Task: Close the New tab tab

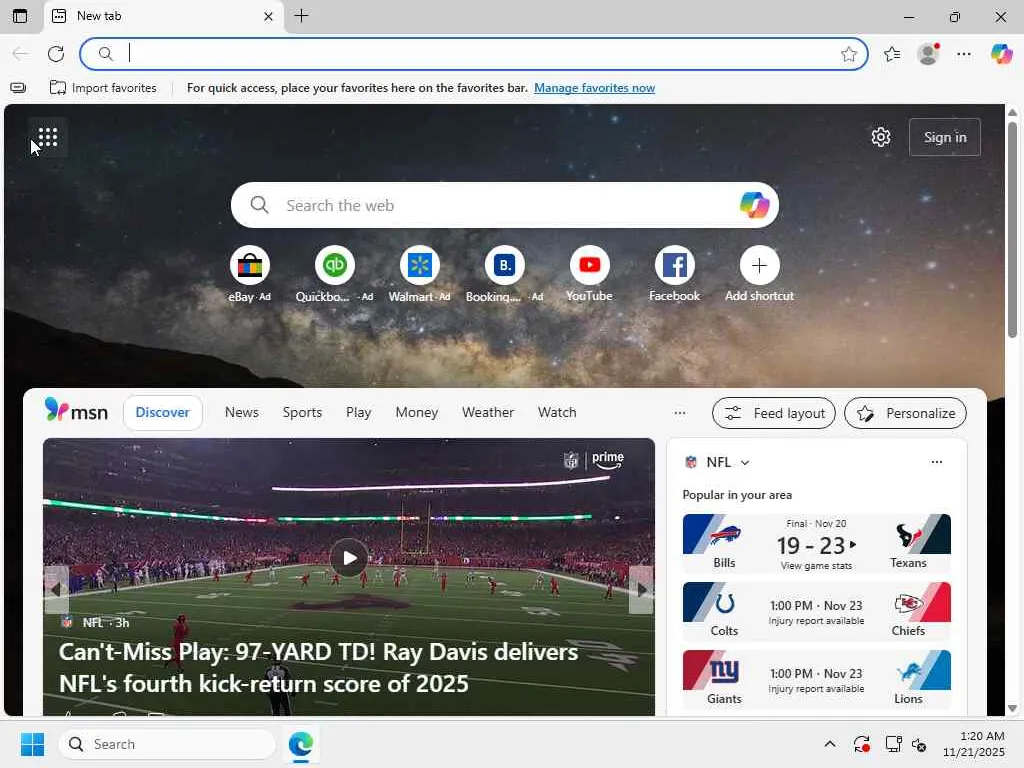Action: 268,16
